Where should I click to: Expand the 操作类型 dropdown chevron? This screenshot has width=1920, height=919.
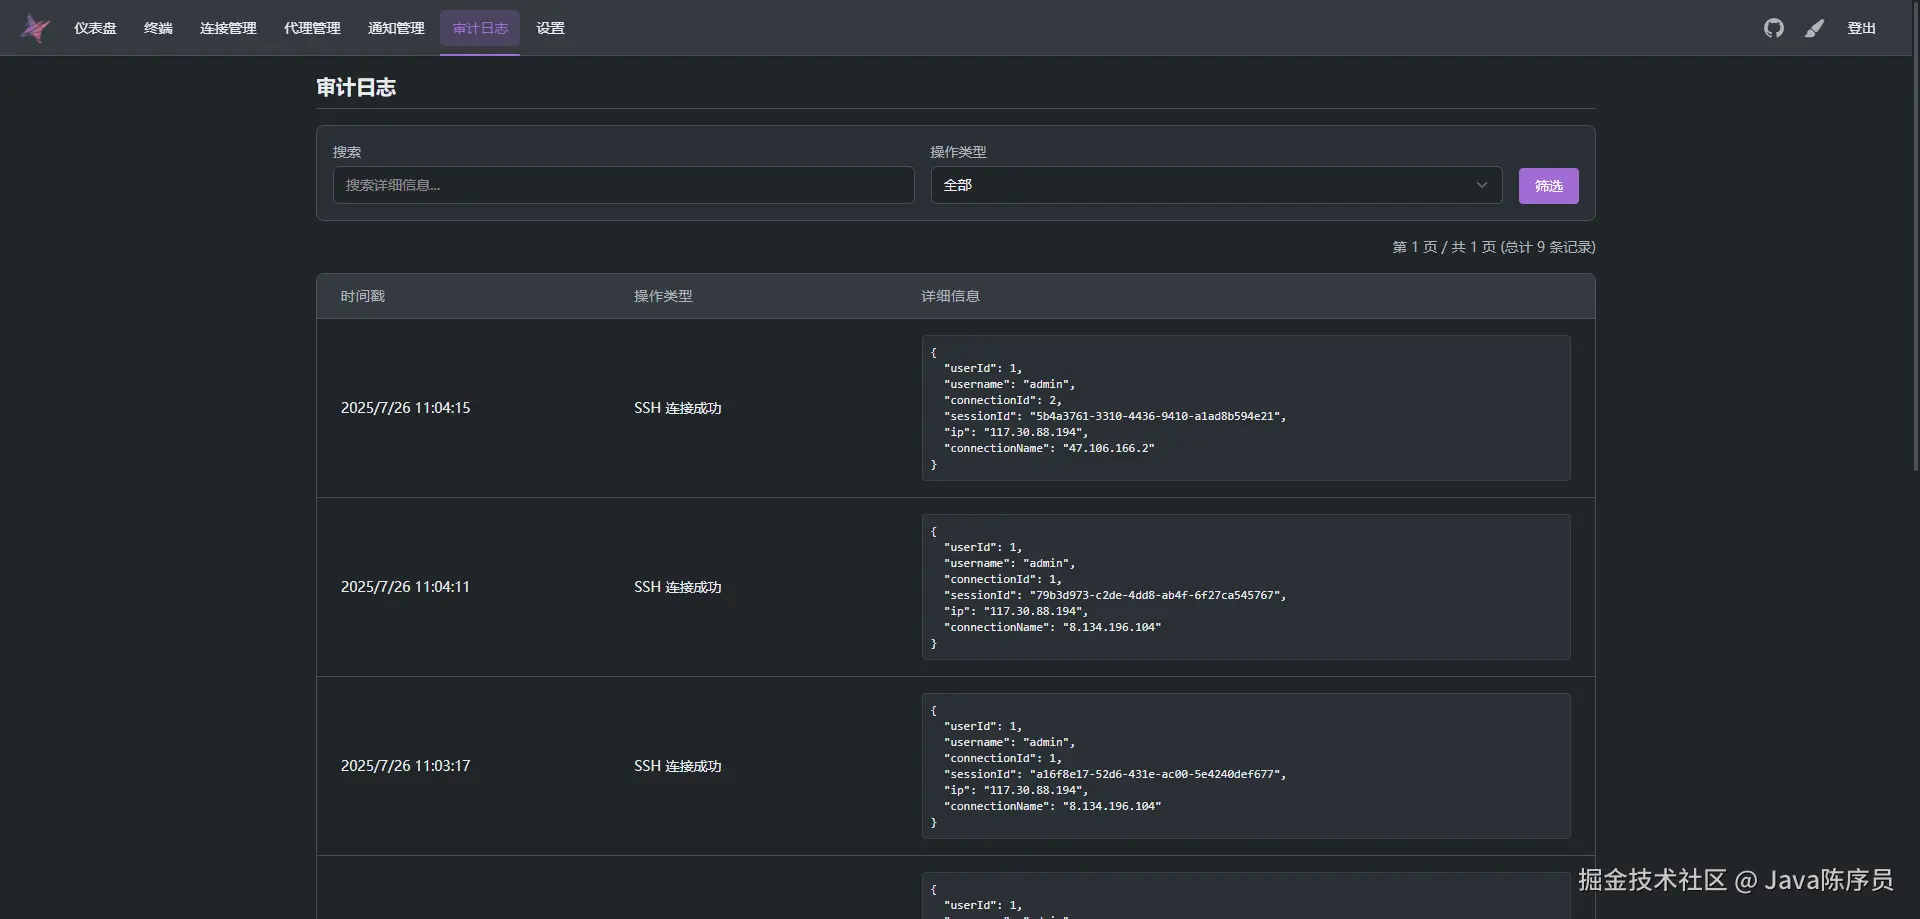pos(1482,185)
